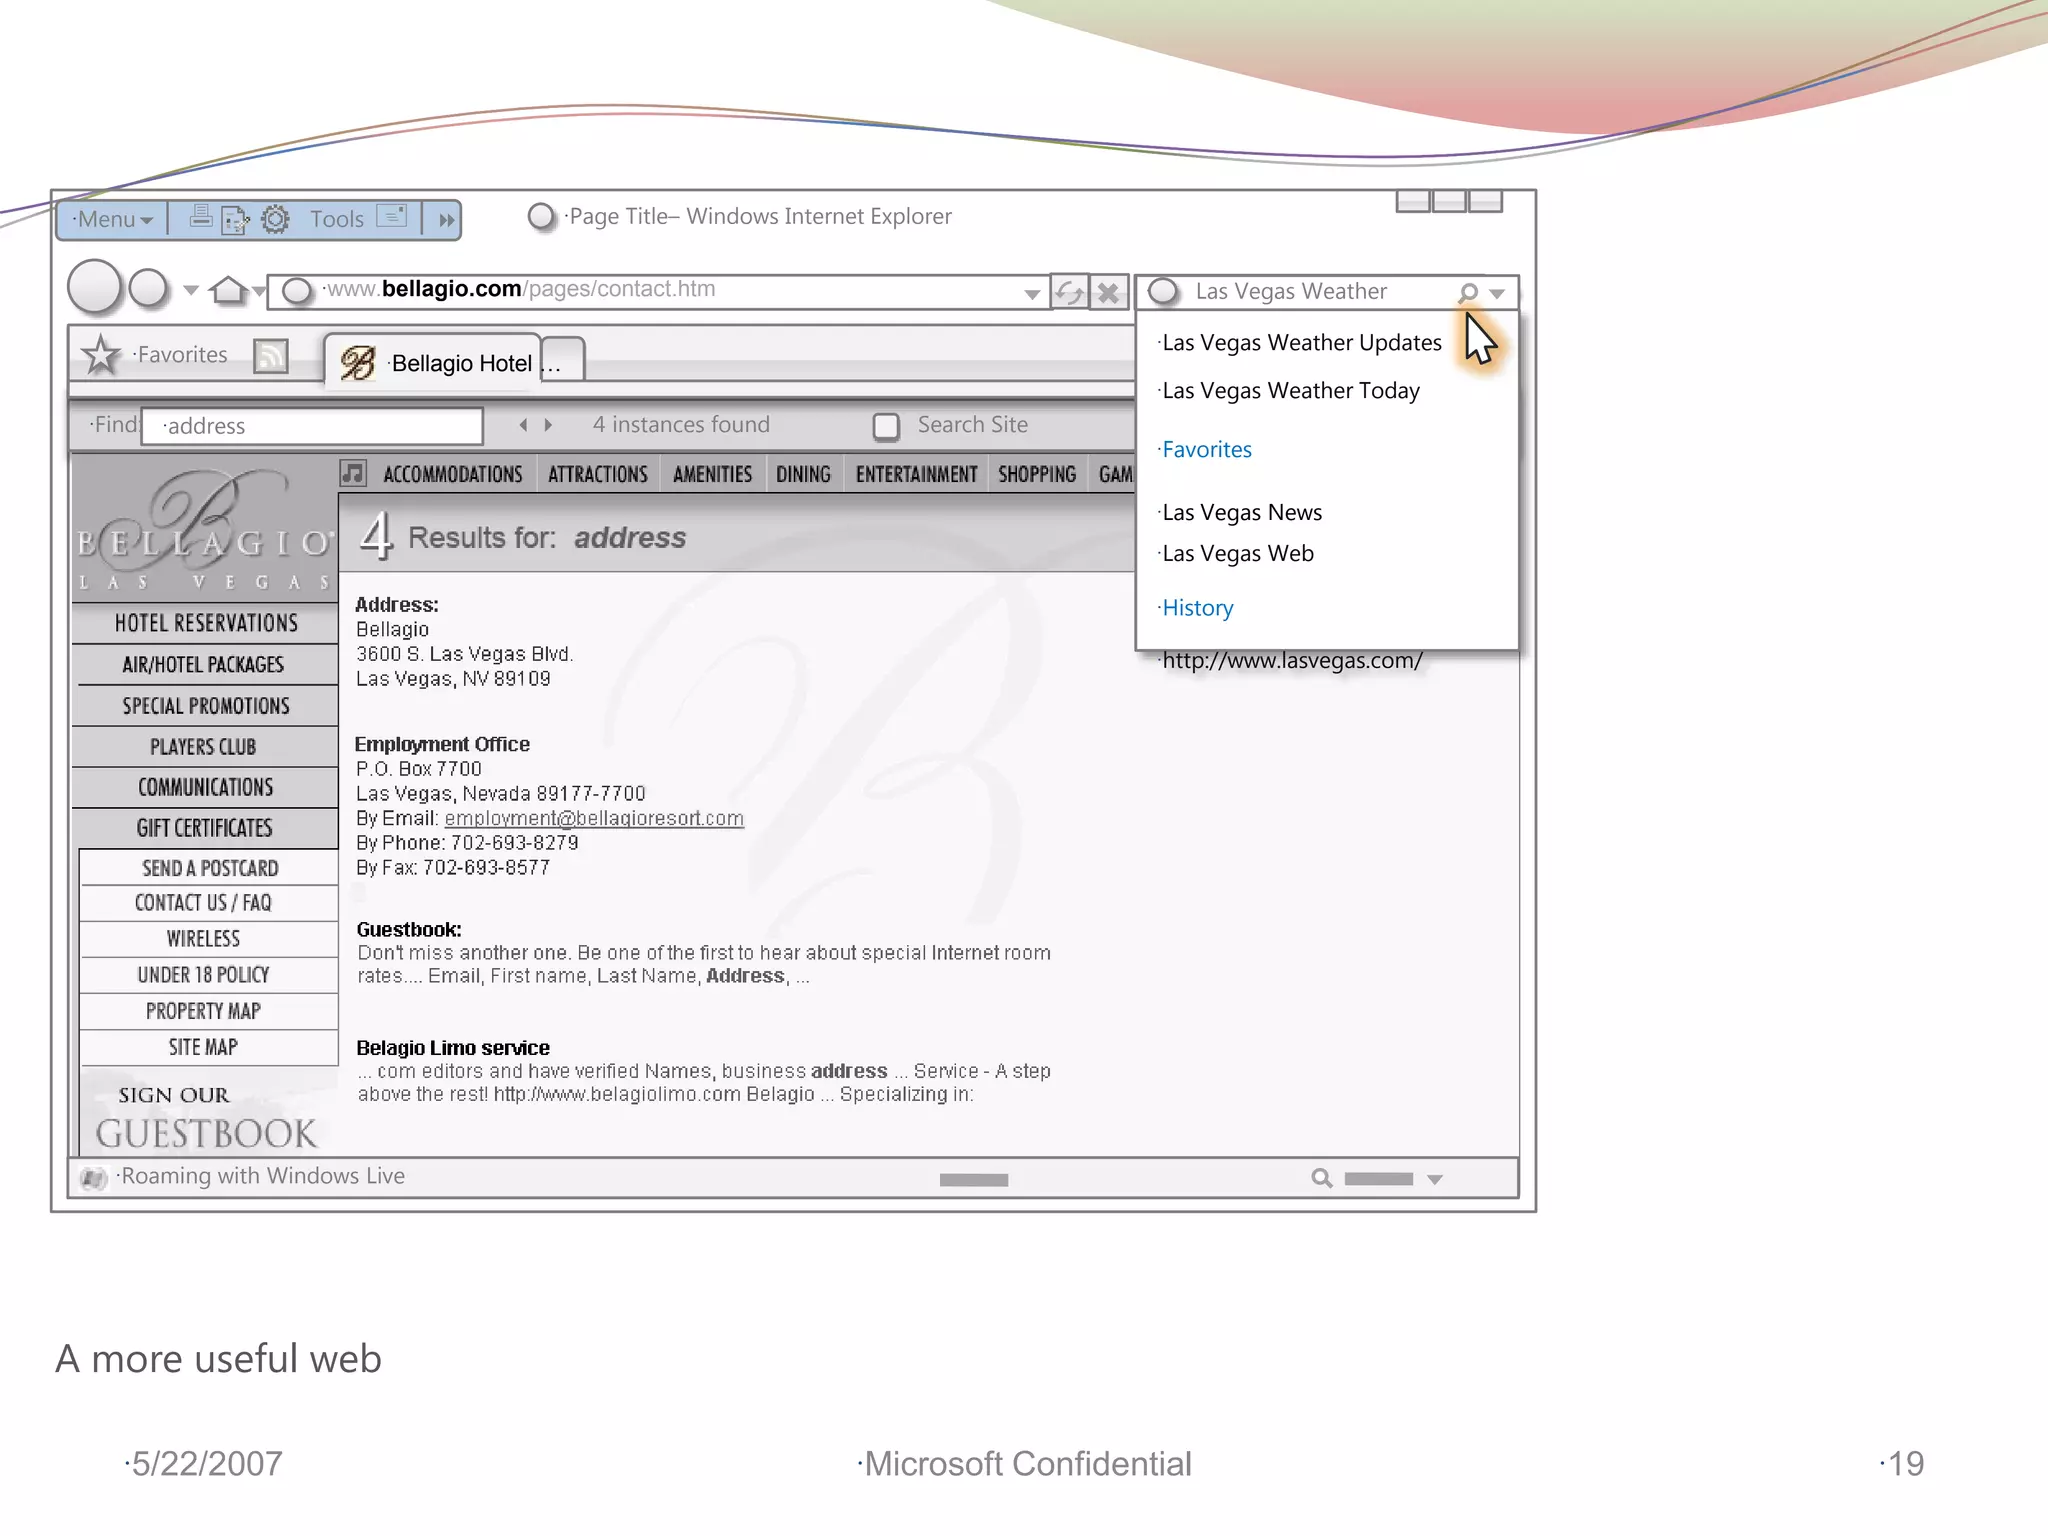Click the large round Back button

pos(95,288)
